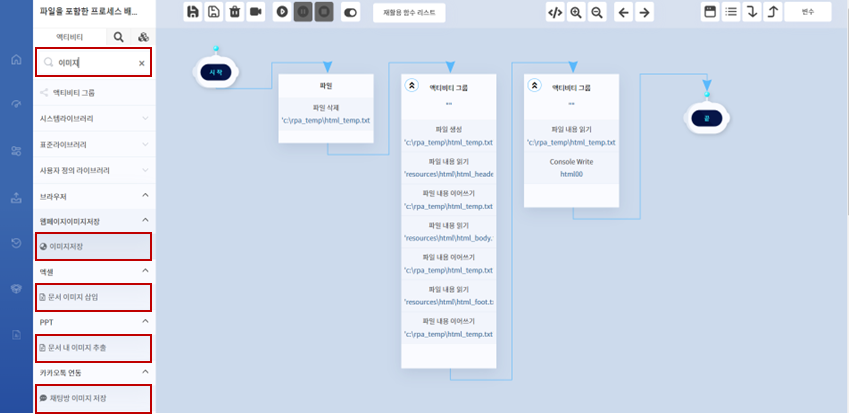The image size is (849, 414).
Task: Open the history clock sidebar icon
Action: click(x=16, y=244)
